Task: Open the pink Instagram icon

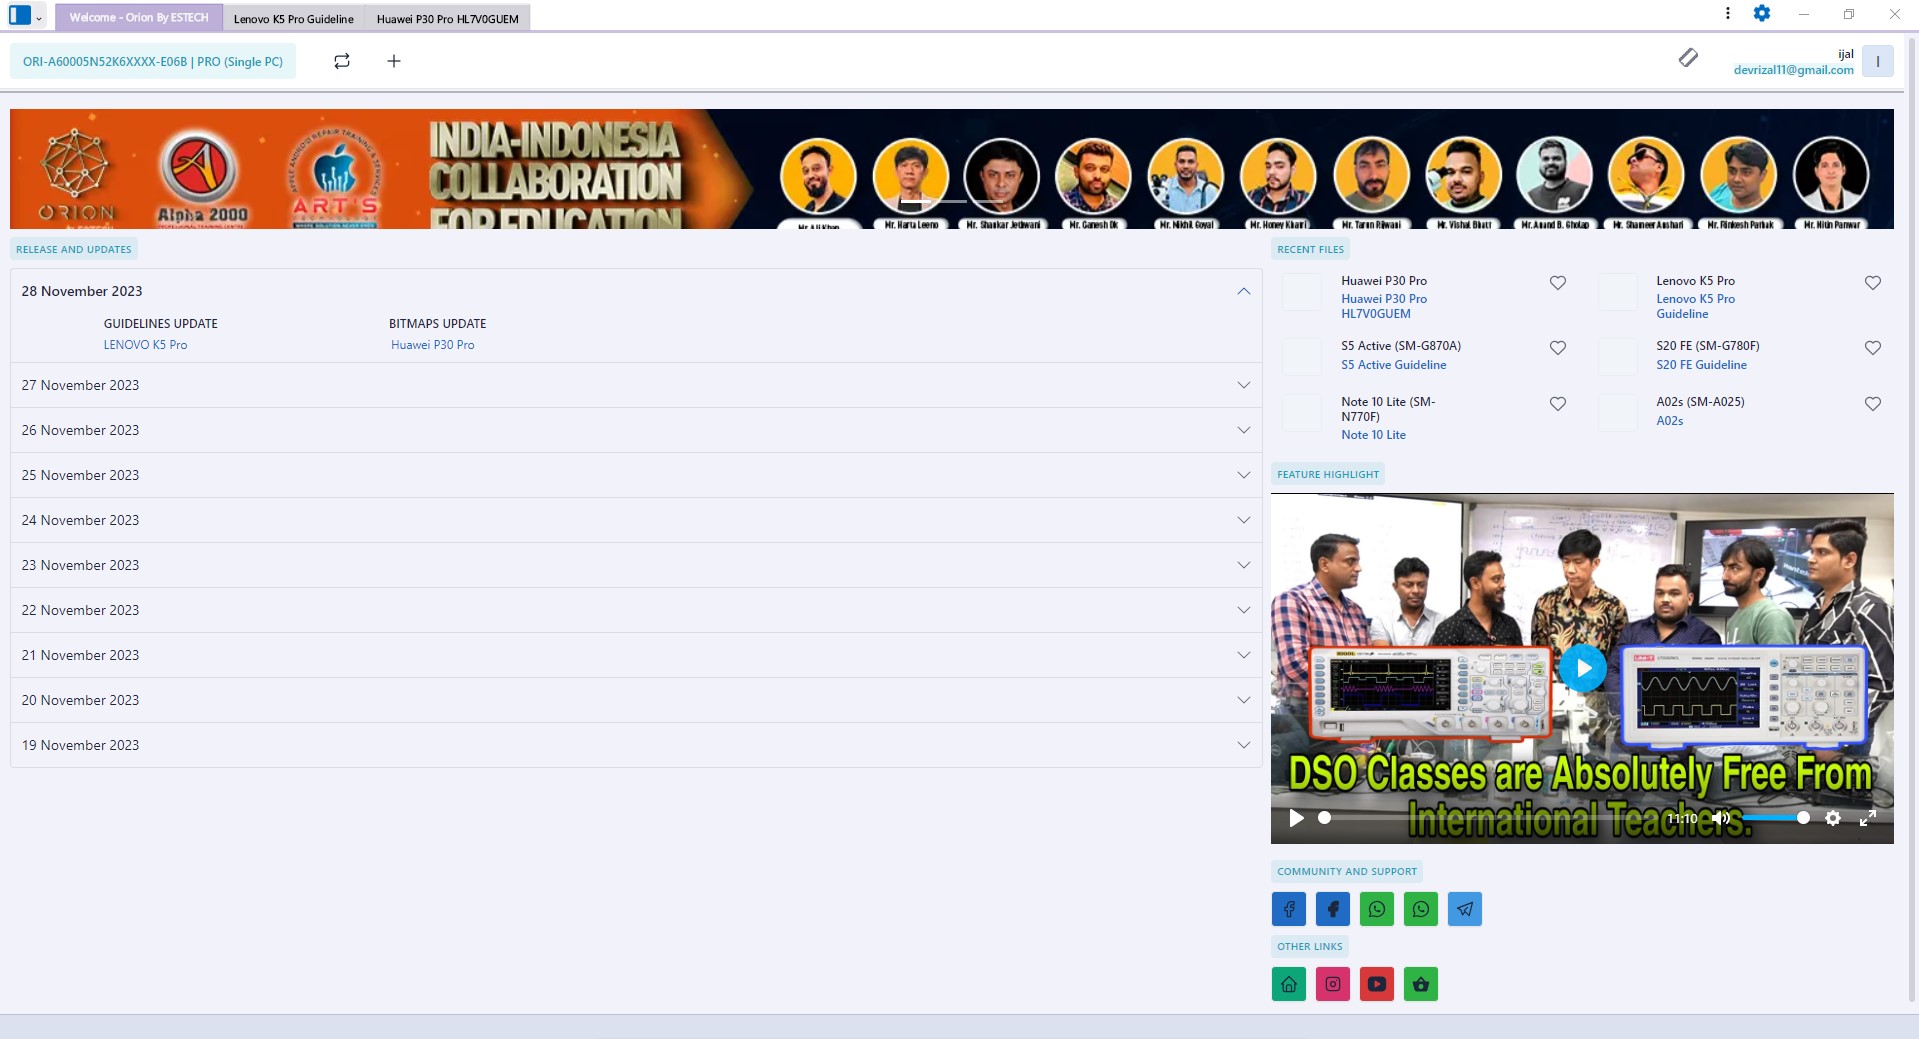Action: (x=1333, y=984)
